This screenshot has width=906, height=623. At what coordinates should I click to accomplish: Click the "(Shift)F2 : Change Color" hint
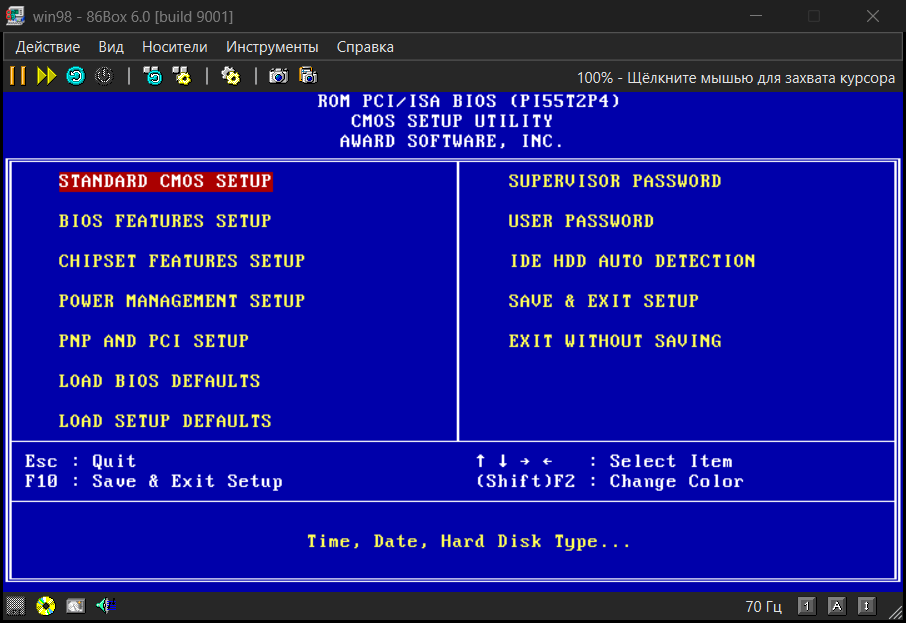tap(610, 481)
